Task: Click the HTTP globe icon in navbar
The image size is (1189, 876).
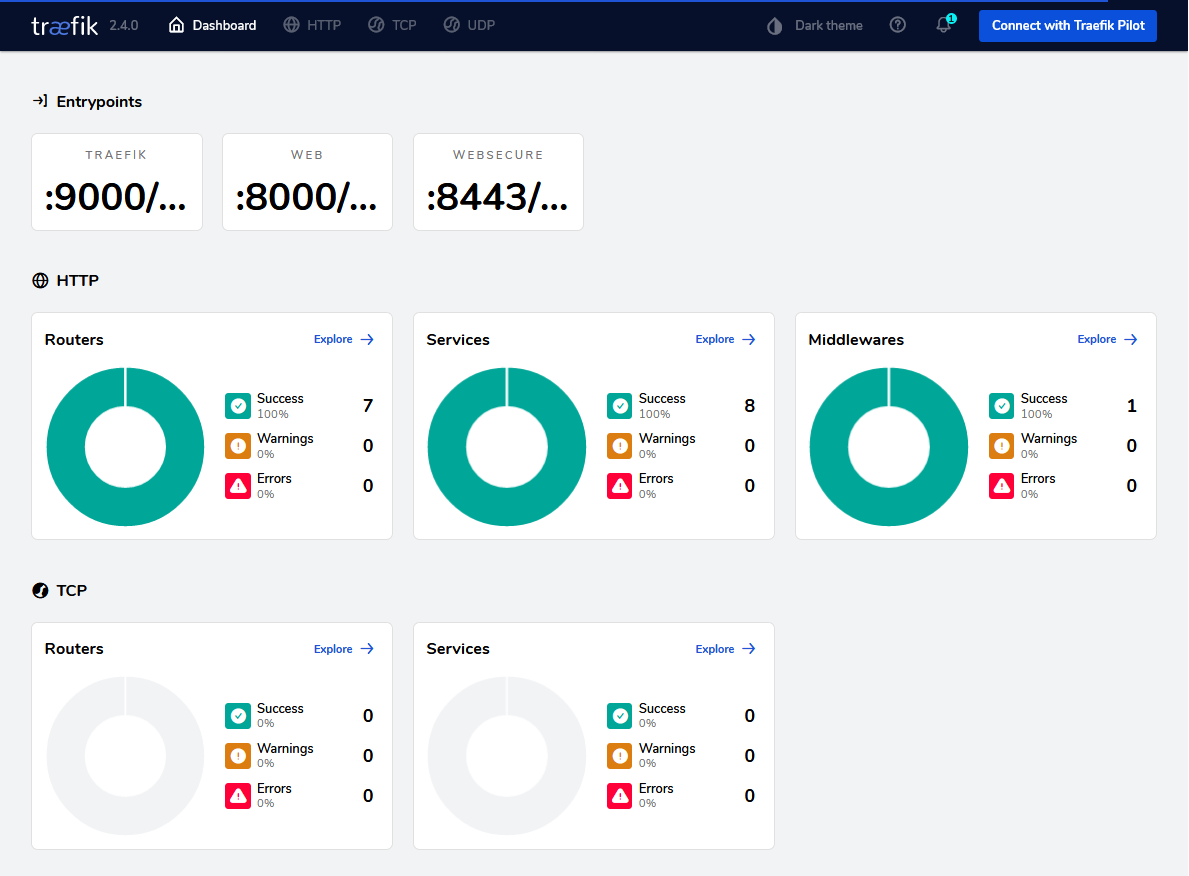Action: pyautogui.click(x=291, y=25)
